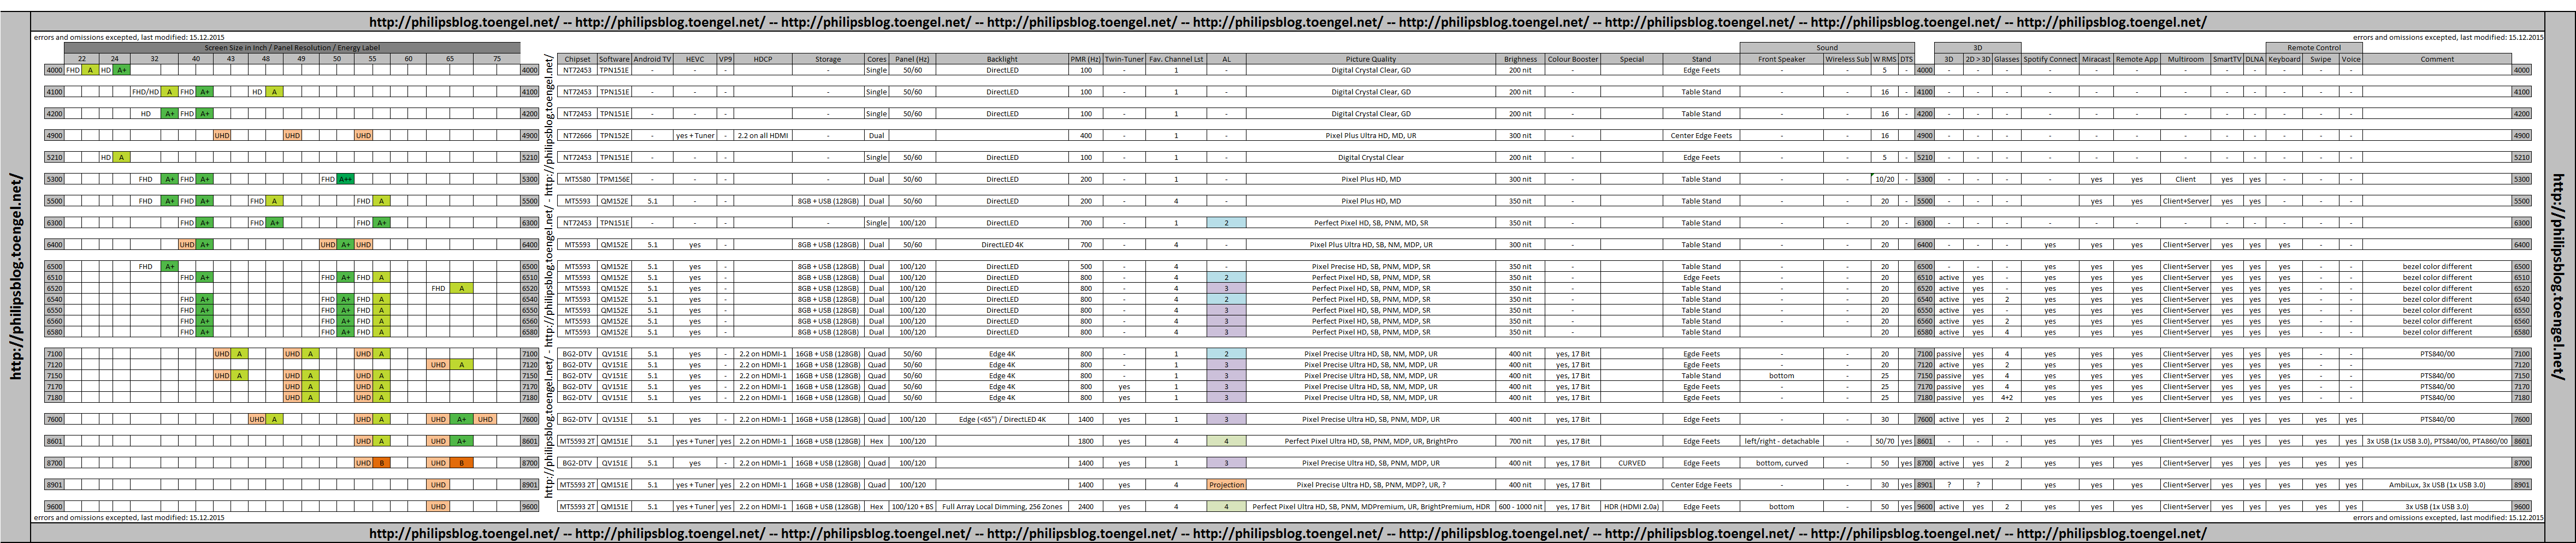The height and width of the screenshot is (543, 2576).
Task: Click 'Full Array Local Dimming, 256 Zones' cell
Action: pyautogui.click(x=1002, y=507)
